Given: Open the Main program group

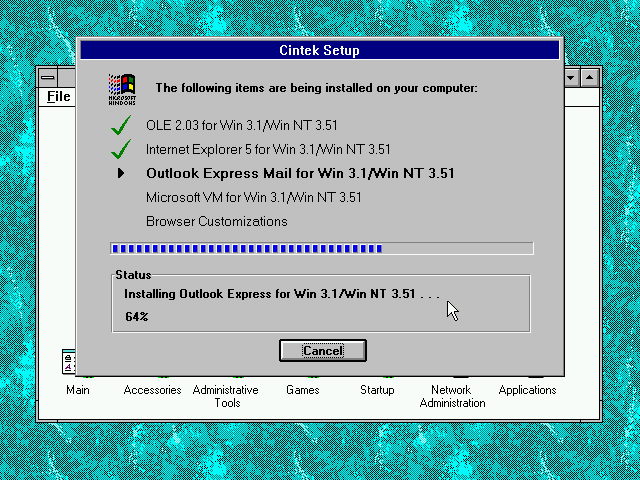Looking at the screenshot, I should (78, 390).
